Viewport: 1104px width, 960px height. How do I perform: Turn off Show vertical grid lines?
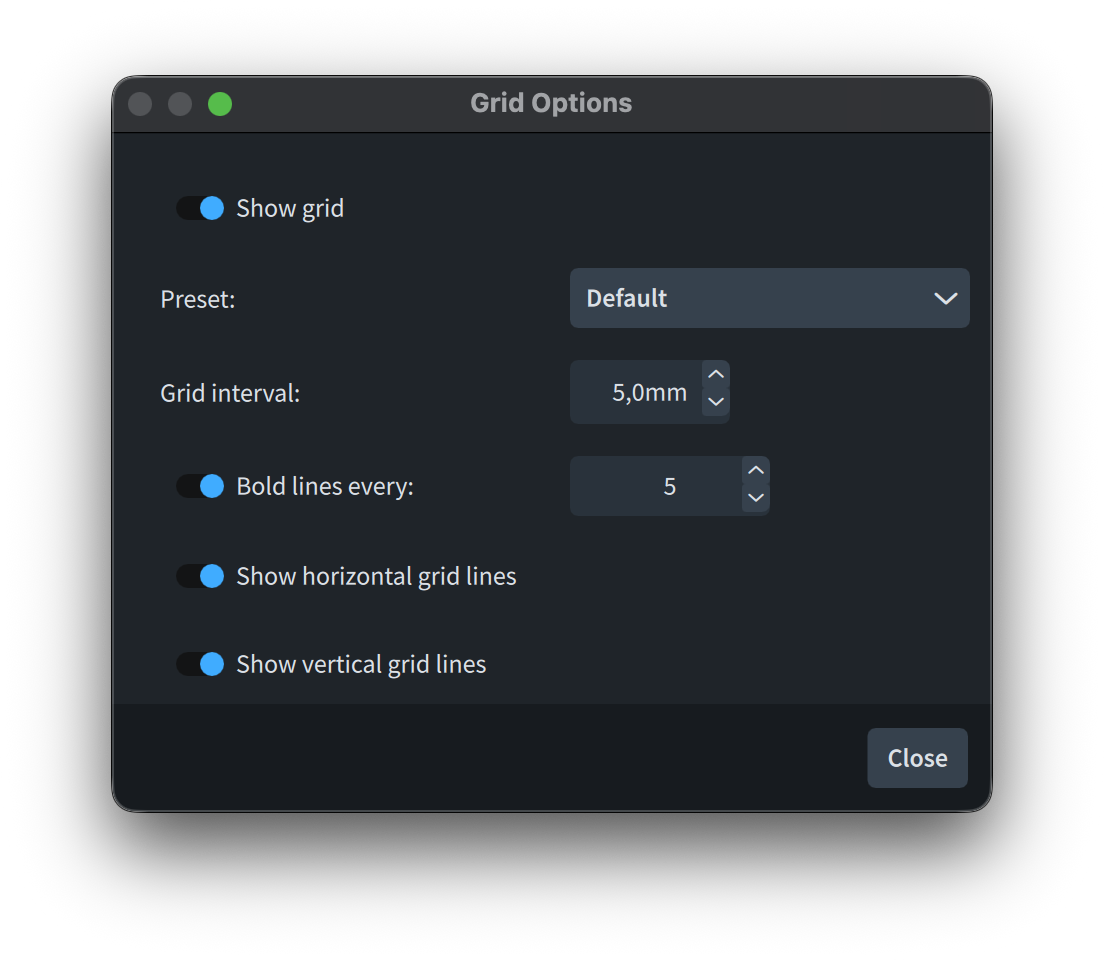click(x=200, y=664)
